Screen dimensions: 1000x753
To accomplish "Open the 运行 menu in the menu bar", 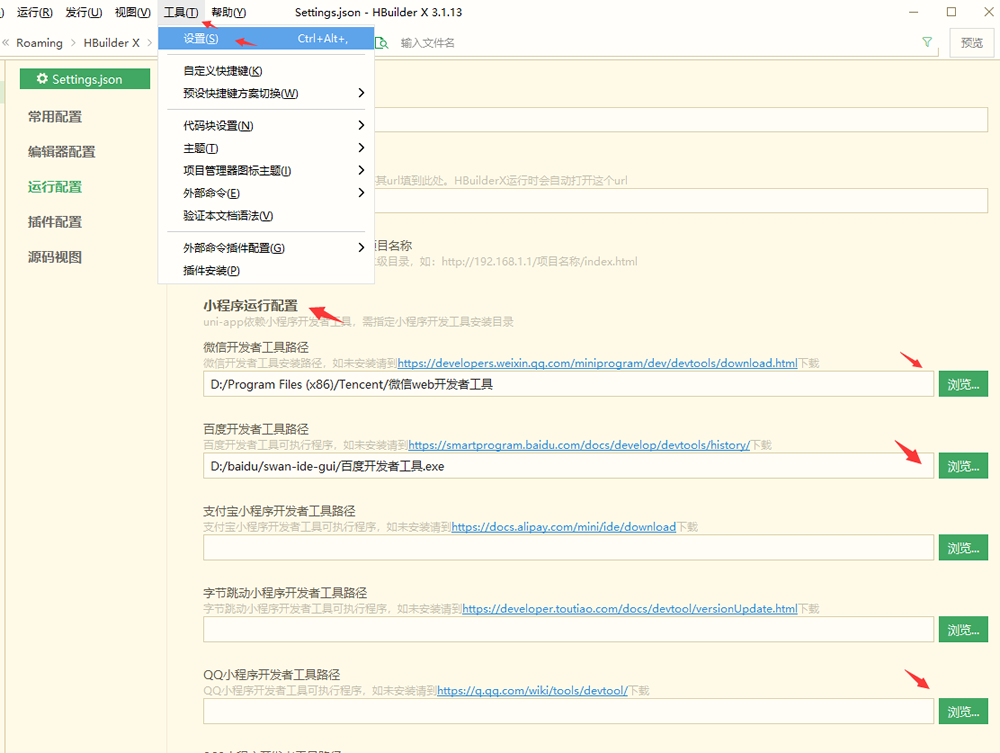I will coord(35,12).
